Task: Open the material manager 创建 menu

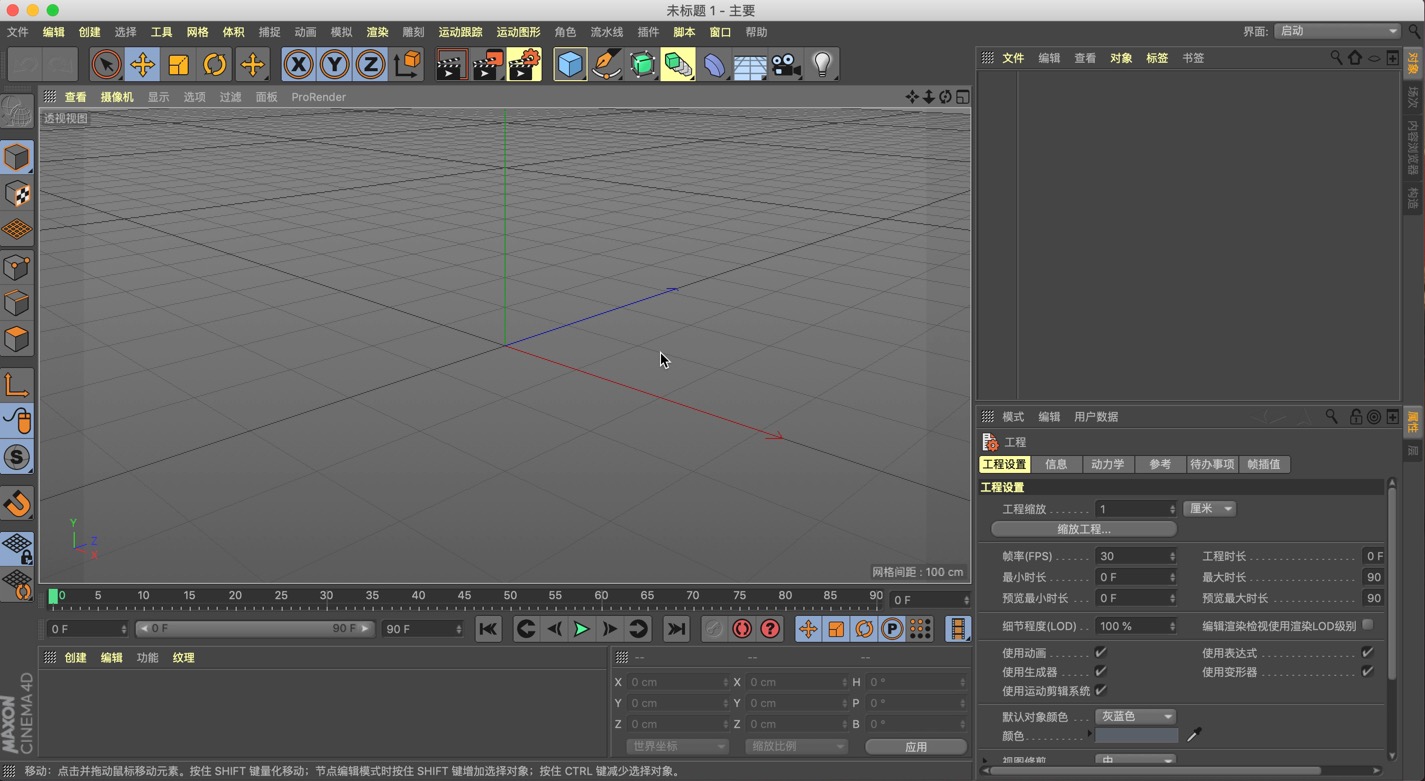Action: point(75,658)
